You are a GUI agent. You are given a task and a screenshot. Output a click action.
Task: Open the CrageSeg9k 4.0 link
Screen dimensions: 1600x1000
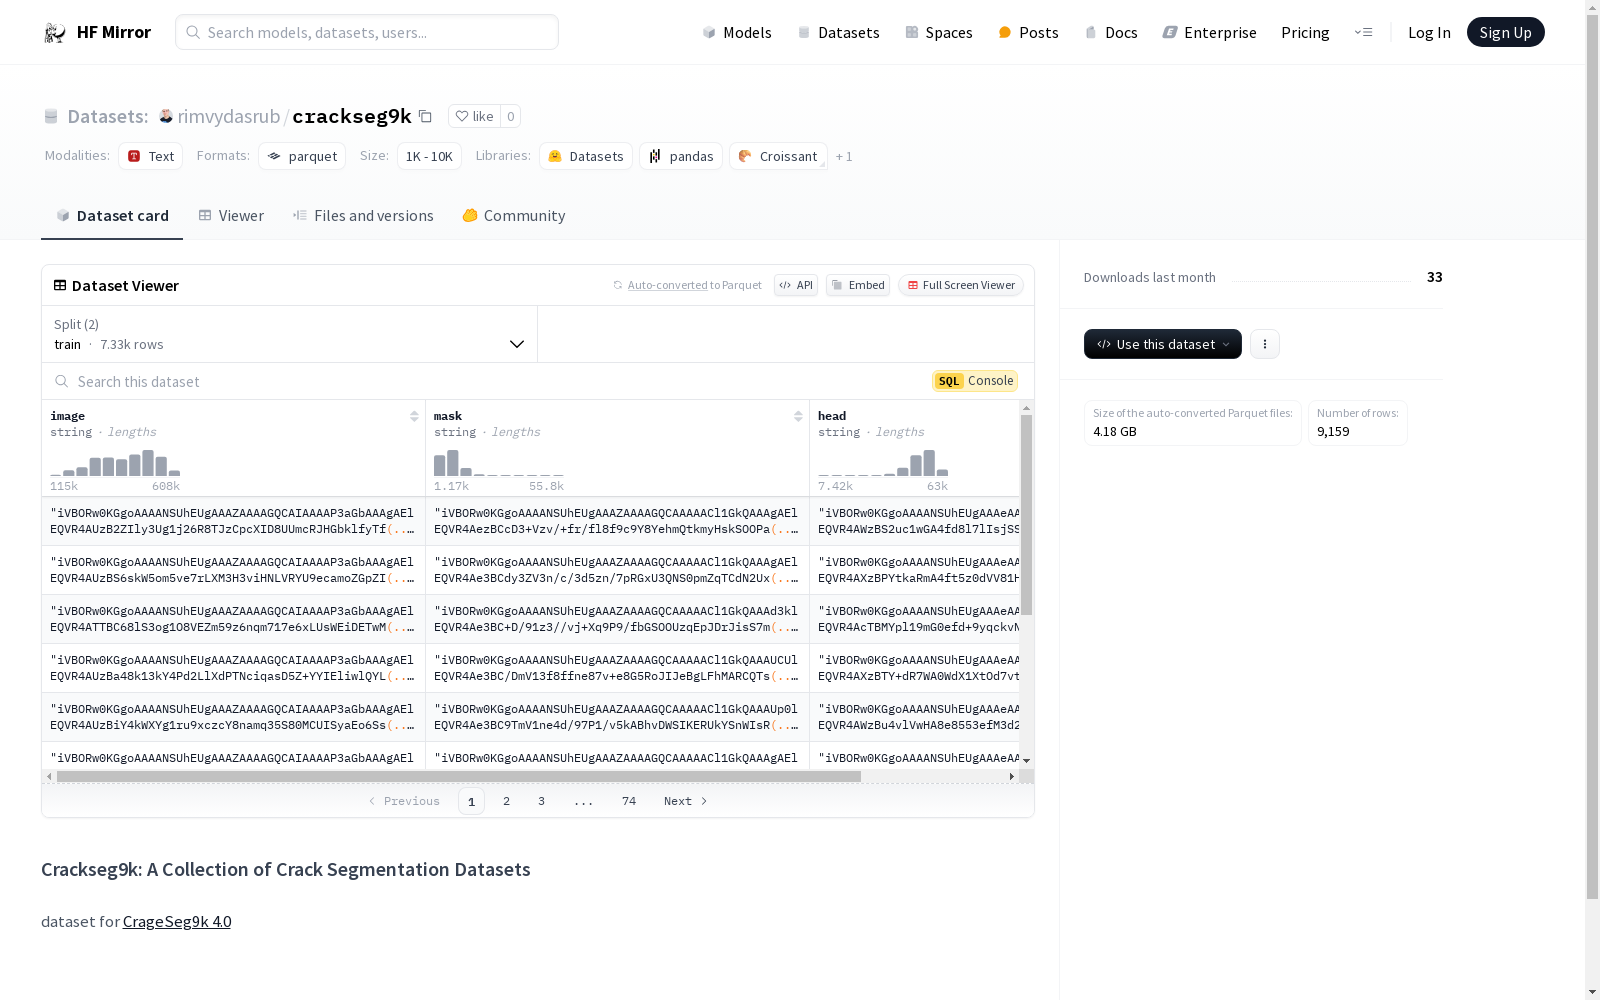tap(177, 922)
